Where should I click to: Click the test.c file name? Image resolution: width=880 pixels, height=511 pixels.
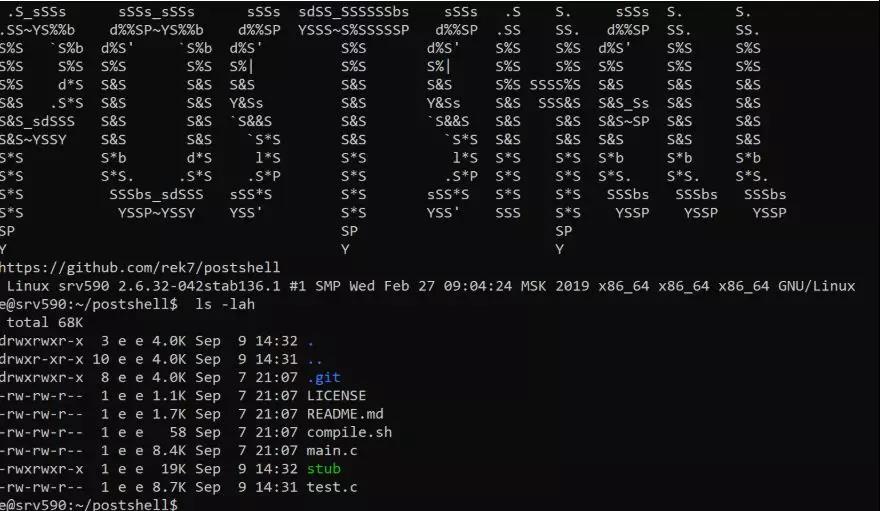pos(332,487)
